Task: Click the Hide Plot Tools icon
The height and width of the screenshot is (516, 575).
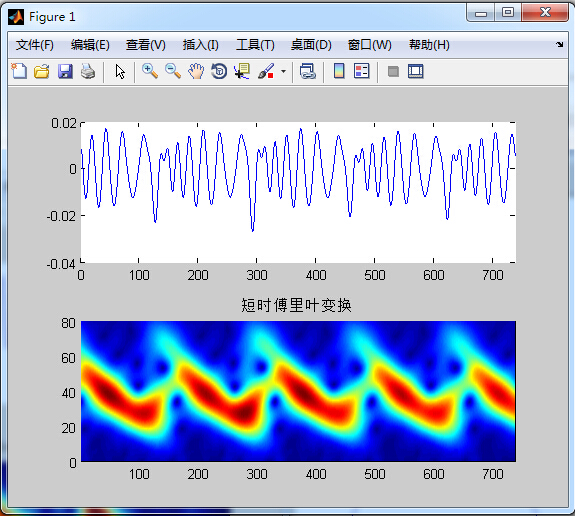Action: [393, 72]
